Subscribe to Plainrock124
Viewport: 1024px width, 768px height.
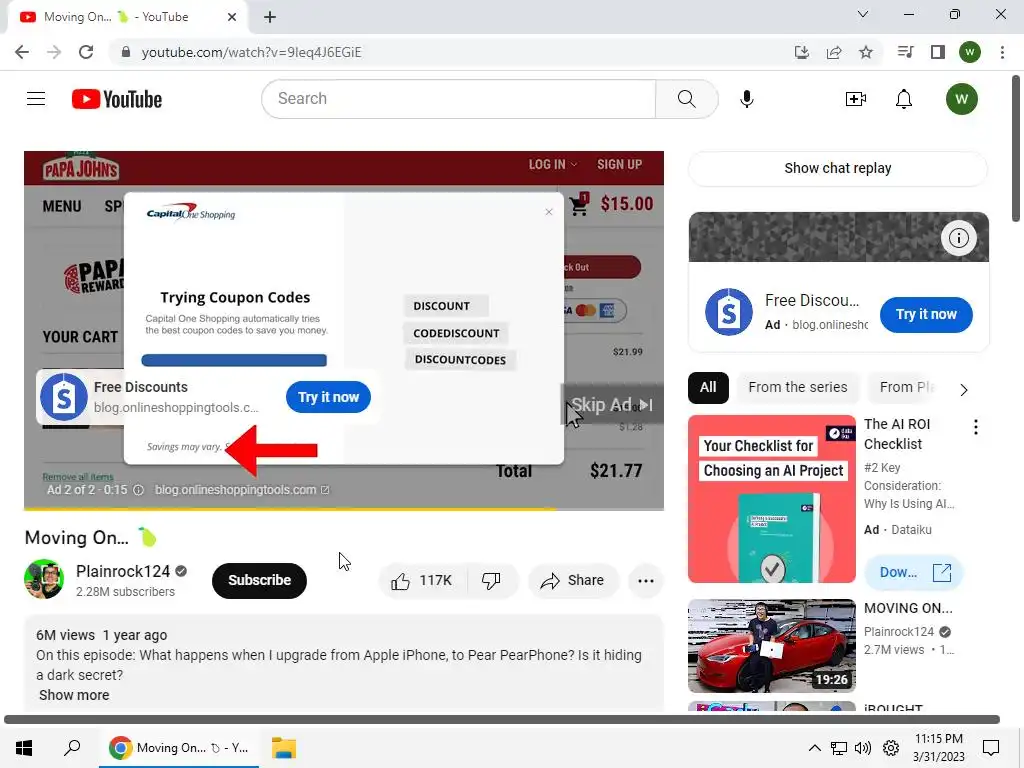(x=259, y=580)
